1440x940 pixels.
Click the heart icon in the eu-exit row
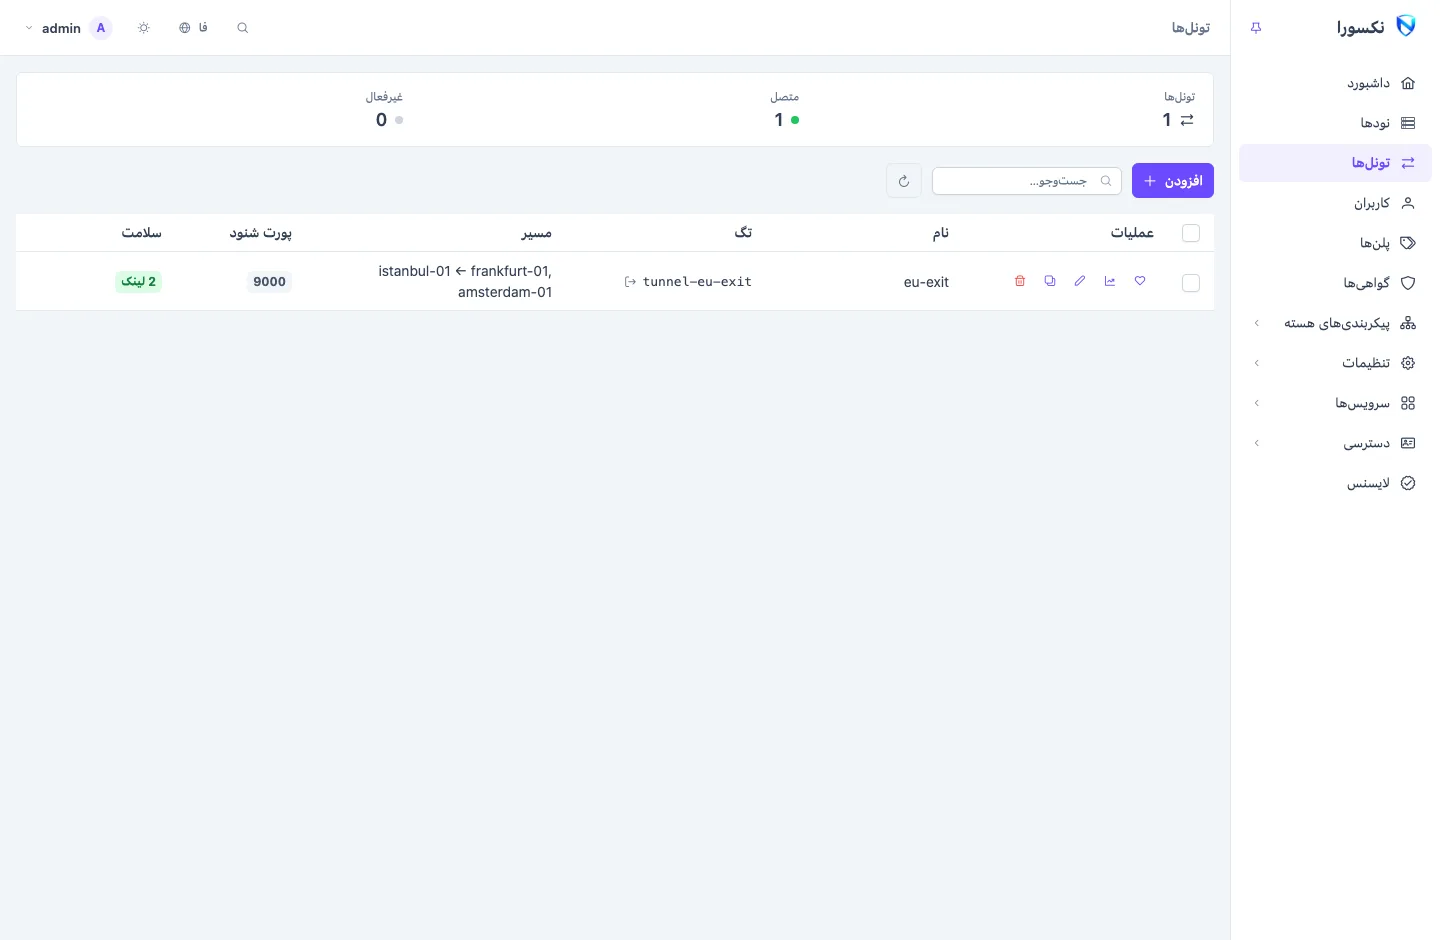pyautogui.click(x=1140, y=281)
